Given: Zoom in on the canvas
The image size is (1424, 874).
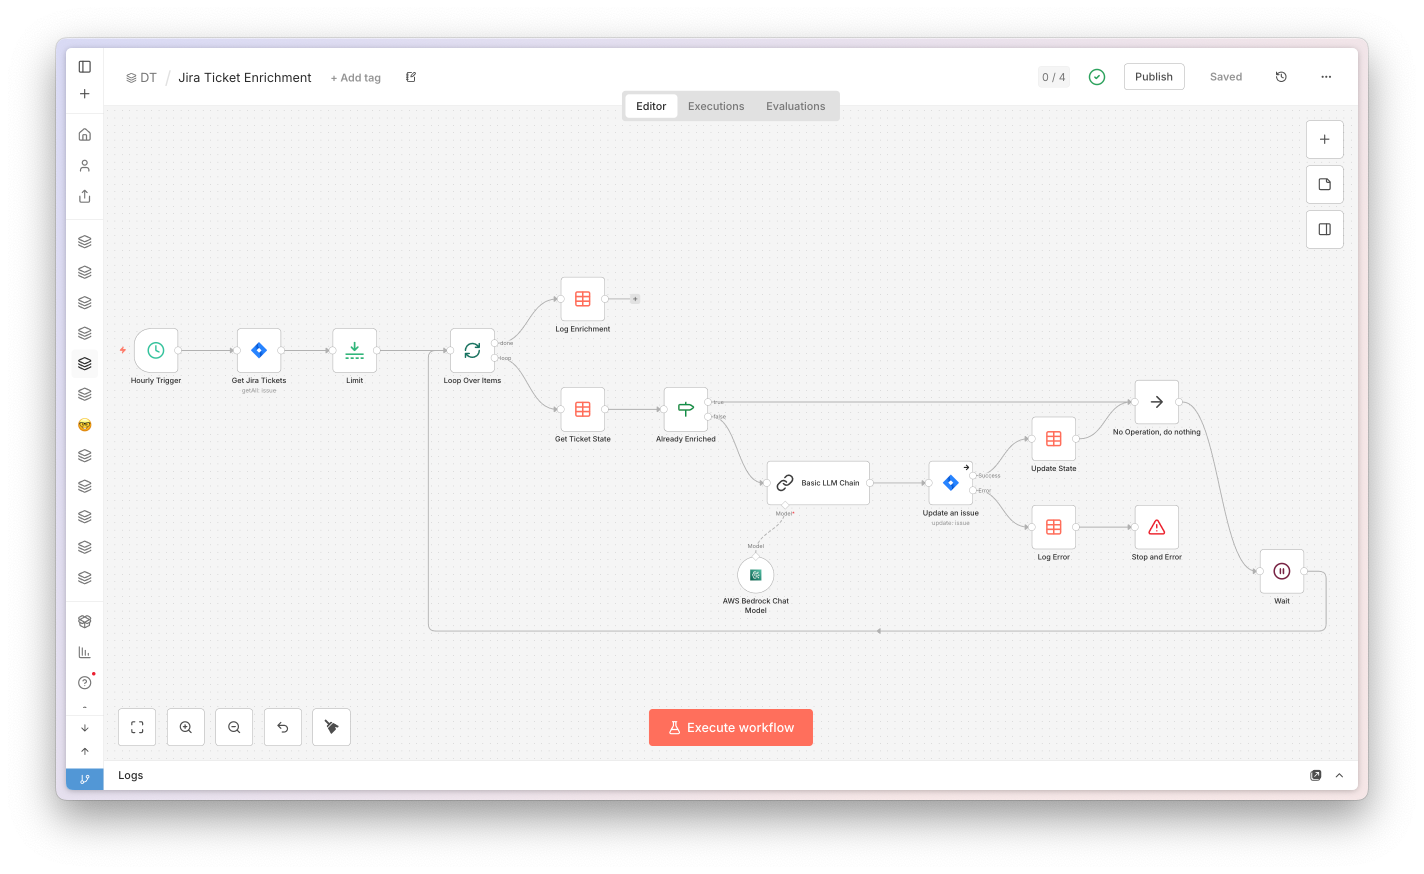Looking at the screenshot, I should pyautogui.click(x=186, y=727).
